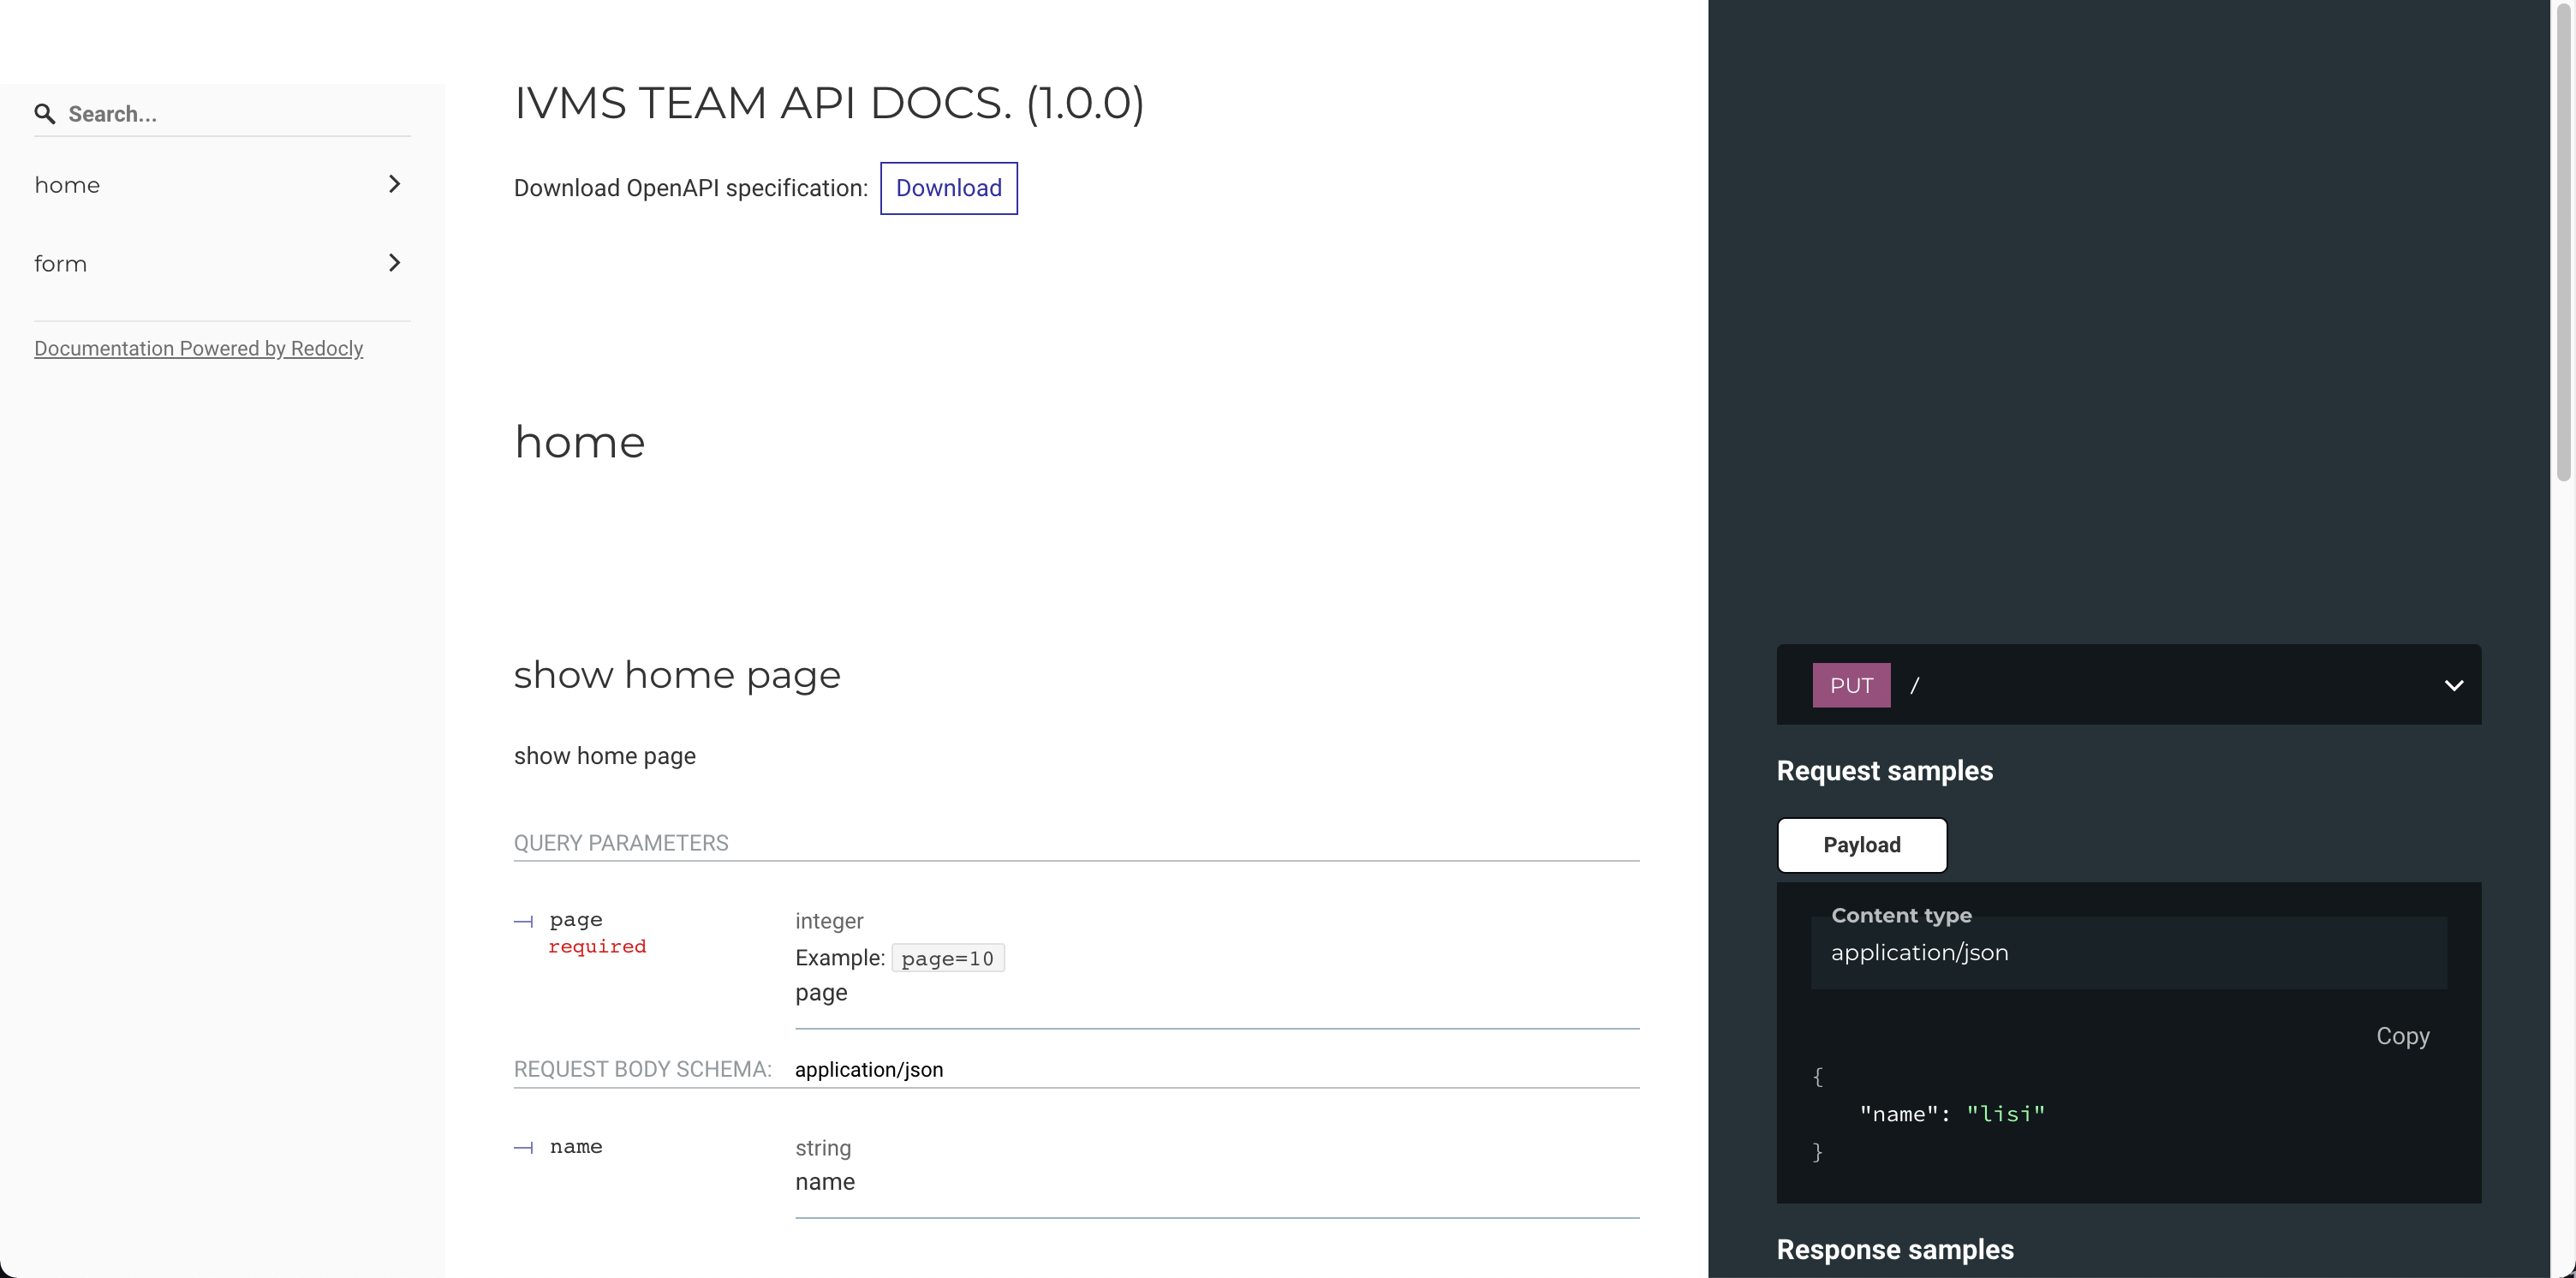
Task: Click the anchor icon next to page parameter
Action: (x=522, y=921)
